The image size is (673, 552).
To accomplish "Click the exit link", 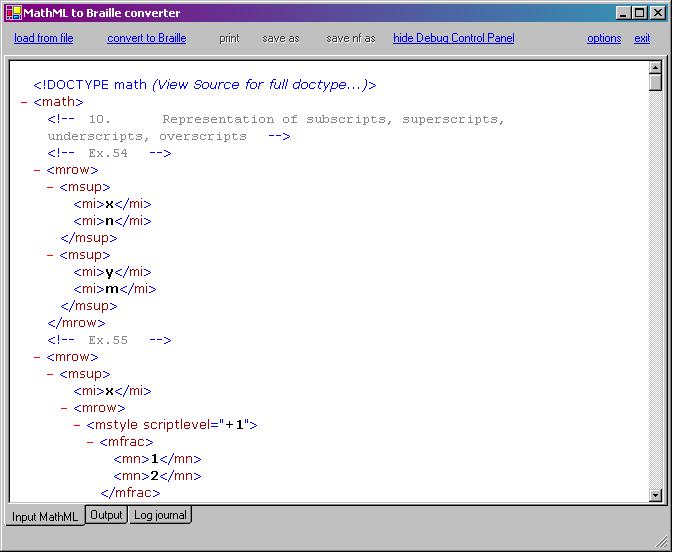I will (x=642, y=38).
